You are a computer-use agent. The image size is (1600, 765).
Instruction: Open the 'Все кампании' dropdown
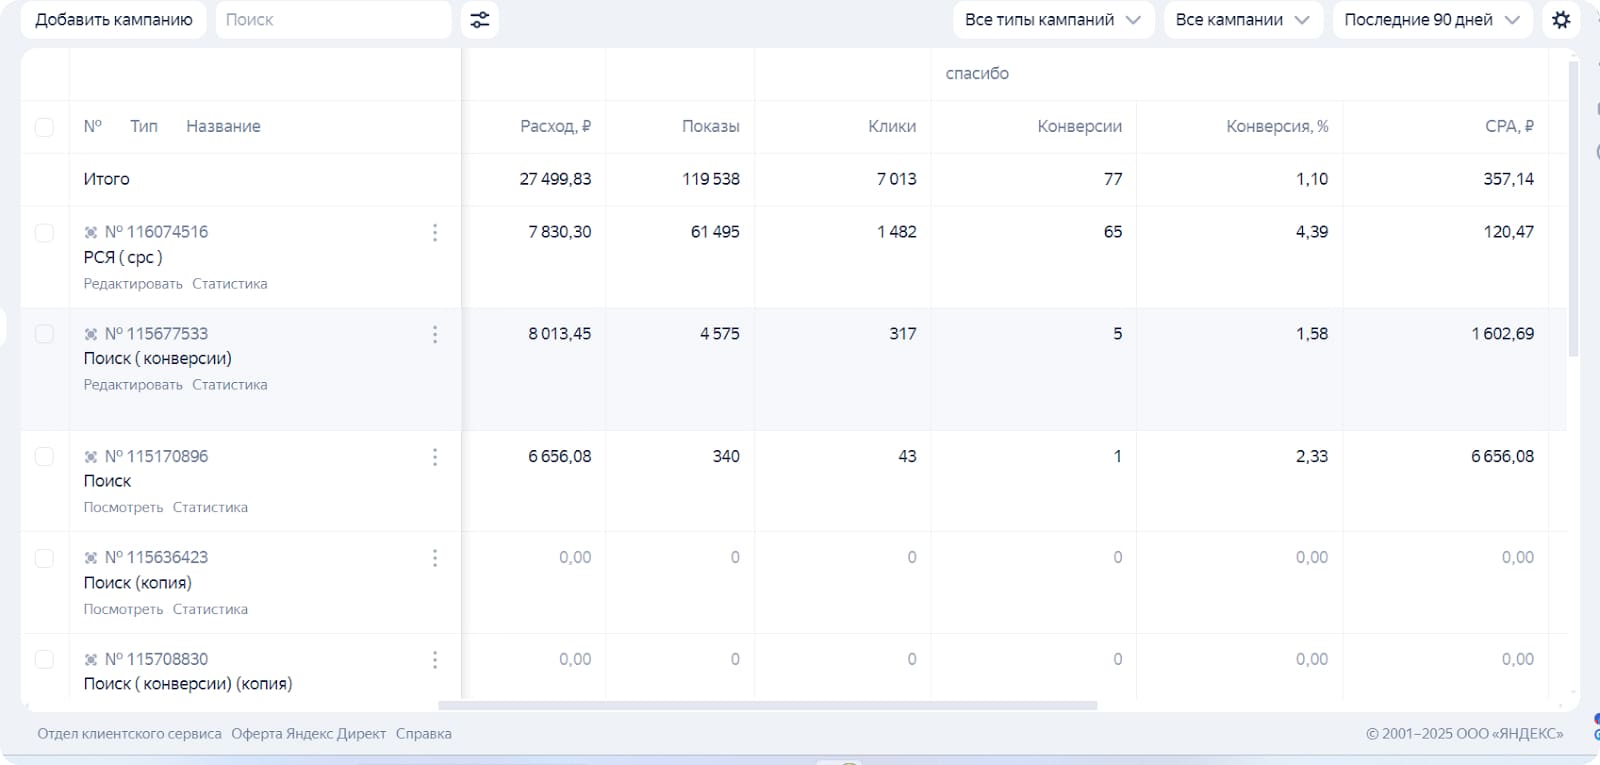[x=1242, y=20]
